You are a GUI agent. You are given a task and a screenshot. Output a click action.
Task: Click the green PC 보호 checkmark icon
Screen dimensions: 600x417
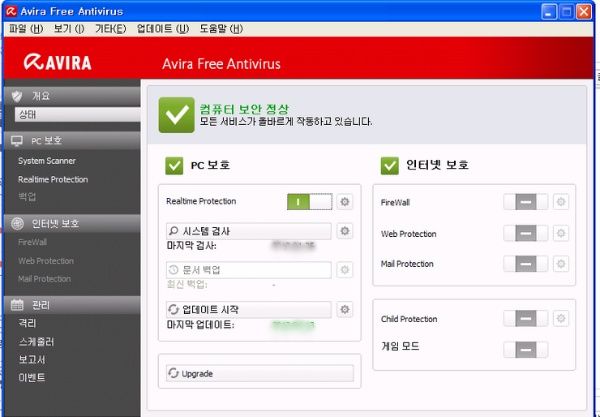(174, 166)
